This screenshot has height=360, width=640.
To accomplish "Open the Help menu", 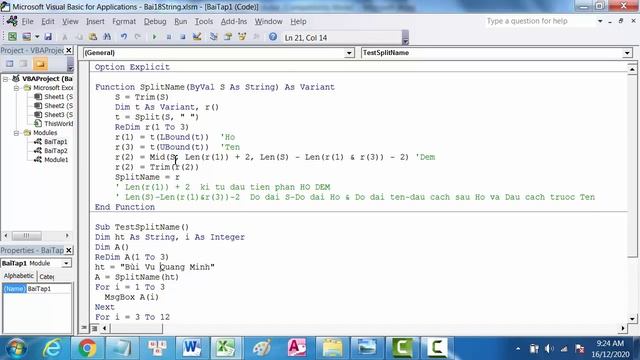I will (298, 21).
